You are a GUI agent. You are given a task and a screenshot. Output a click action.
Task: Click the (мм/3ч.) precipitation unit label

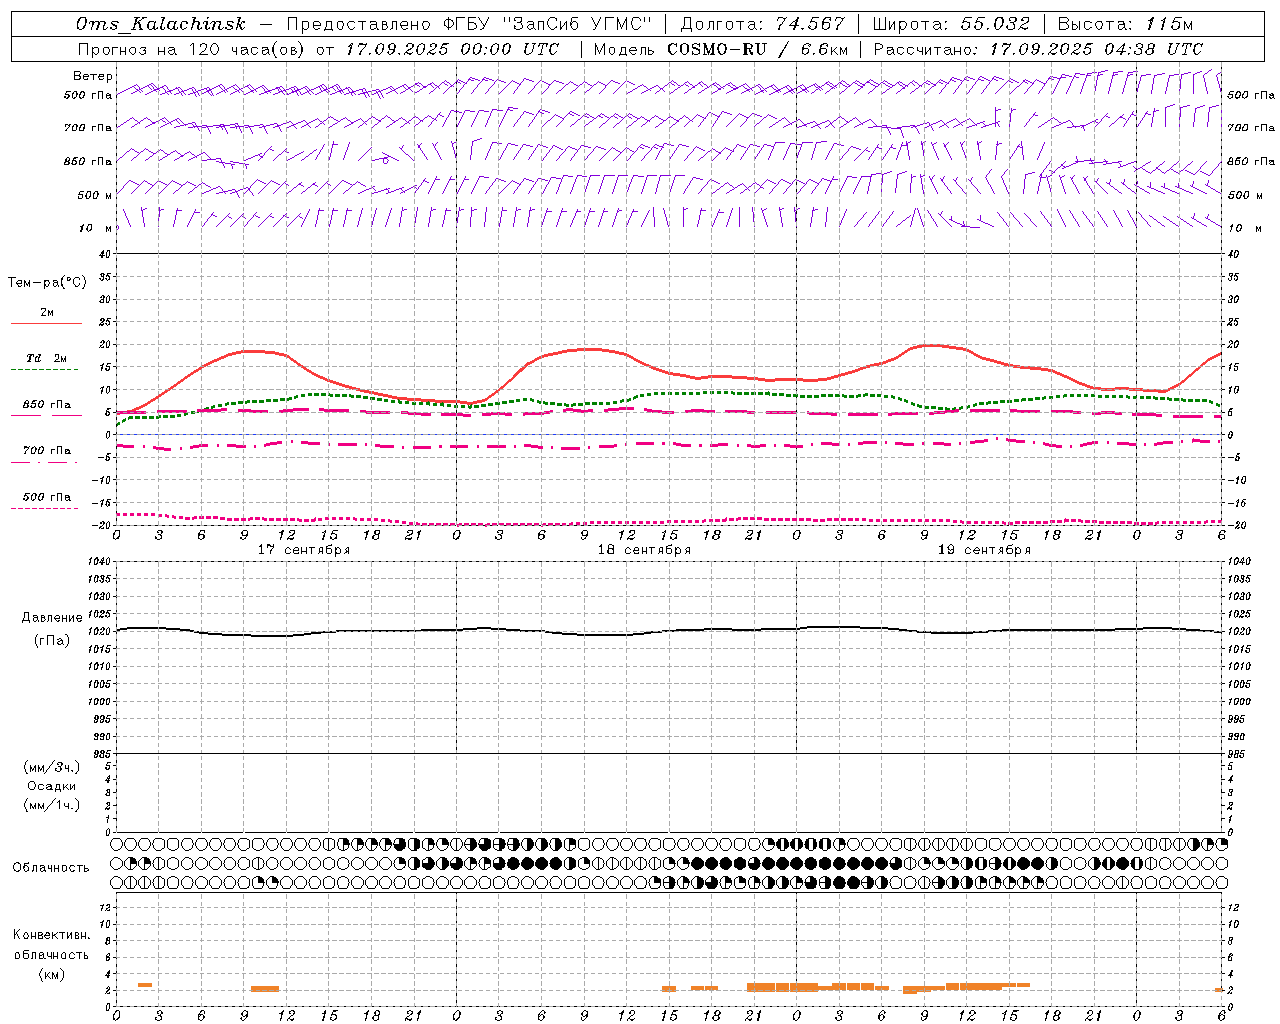click(x=52, y=767)
